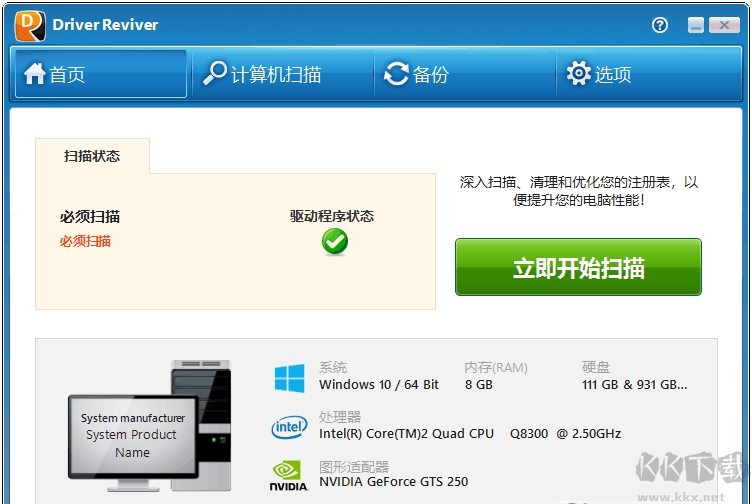Open the 计算机扫描 tab

point(283,74)
